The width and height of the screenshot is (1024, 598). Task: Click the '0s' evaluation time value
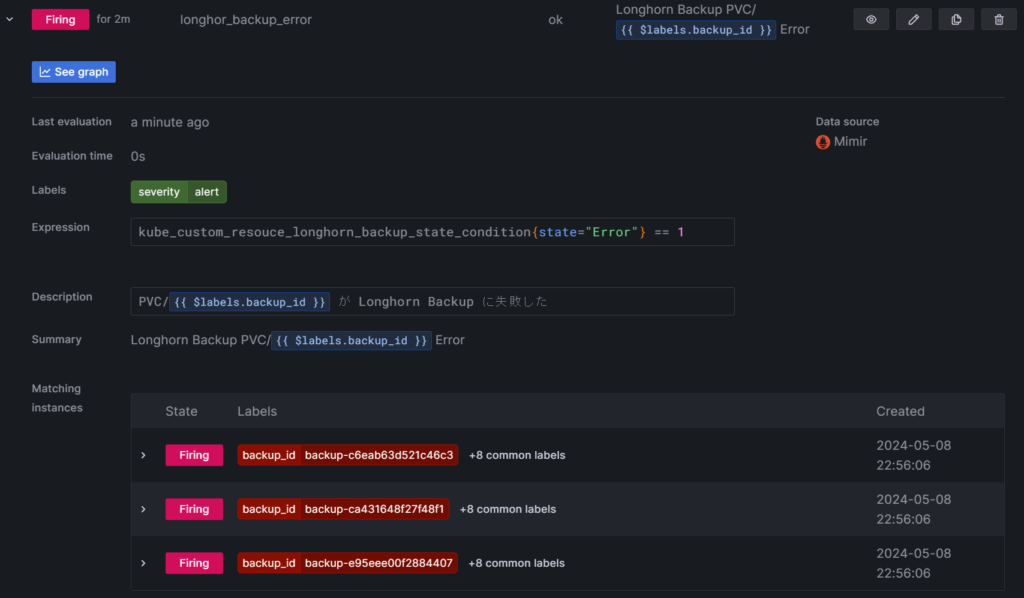[x=138, y=156]
